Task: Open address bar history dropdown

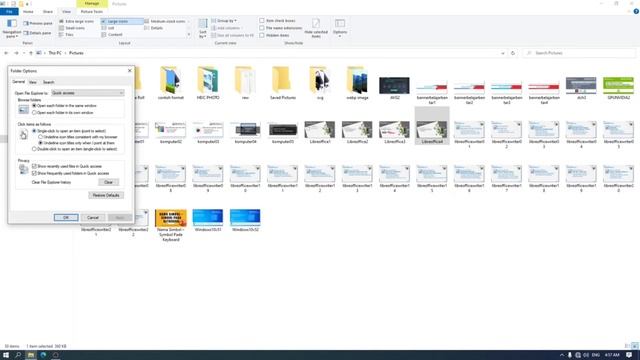Action: (502, 53)
